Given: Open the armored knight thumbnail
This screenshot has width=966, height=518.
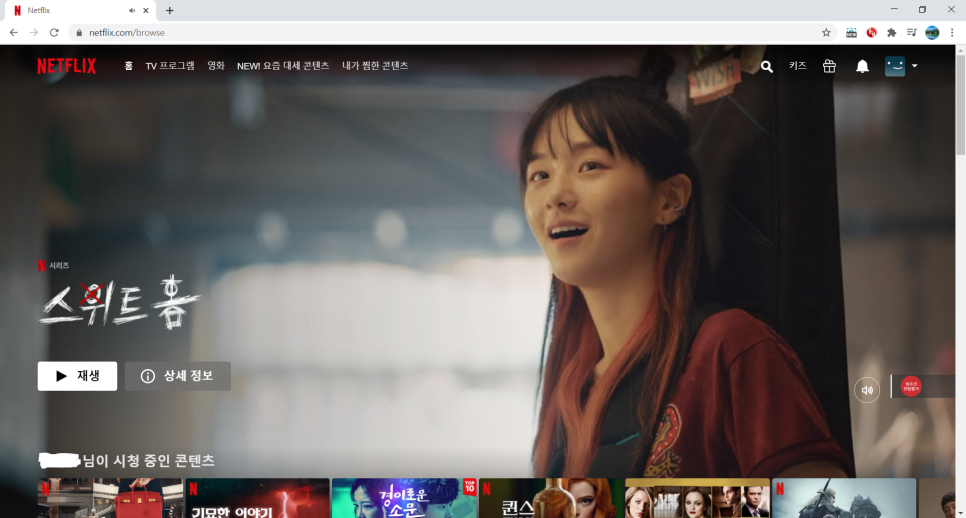Looking at the screenshot, I should tap(844, 498).
